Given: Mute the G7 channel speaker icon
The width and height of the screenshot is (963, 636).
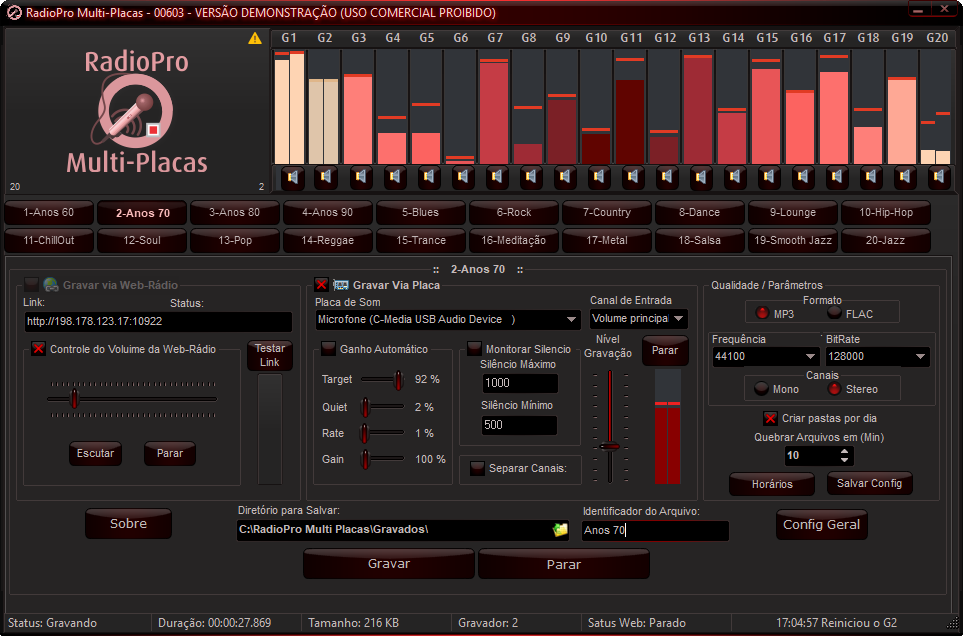Looking at the screenshot, I should click(x=497, y=177).
